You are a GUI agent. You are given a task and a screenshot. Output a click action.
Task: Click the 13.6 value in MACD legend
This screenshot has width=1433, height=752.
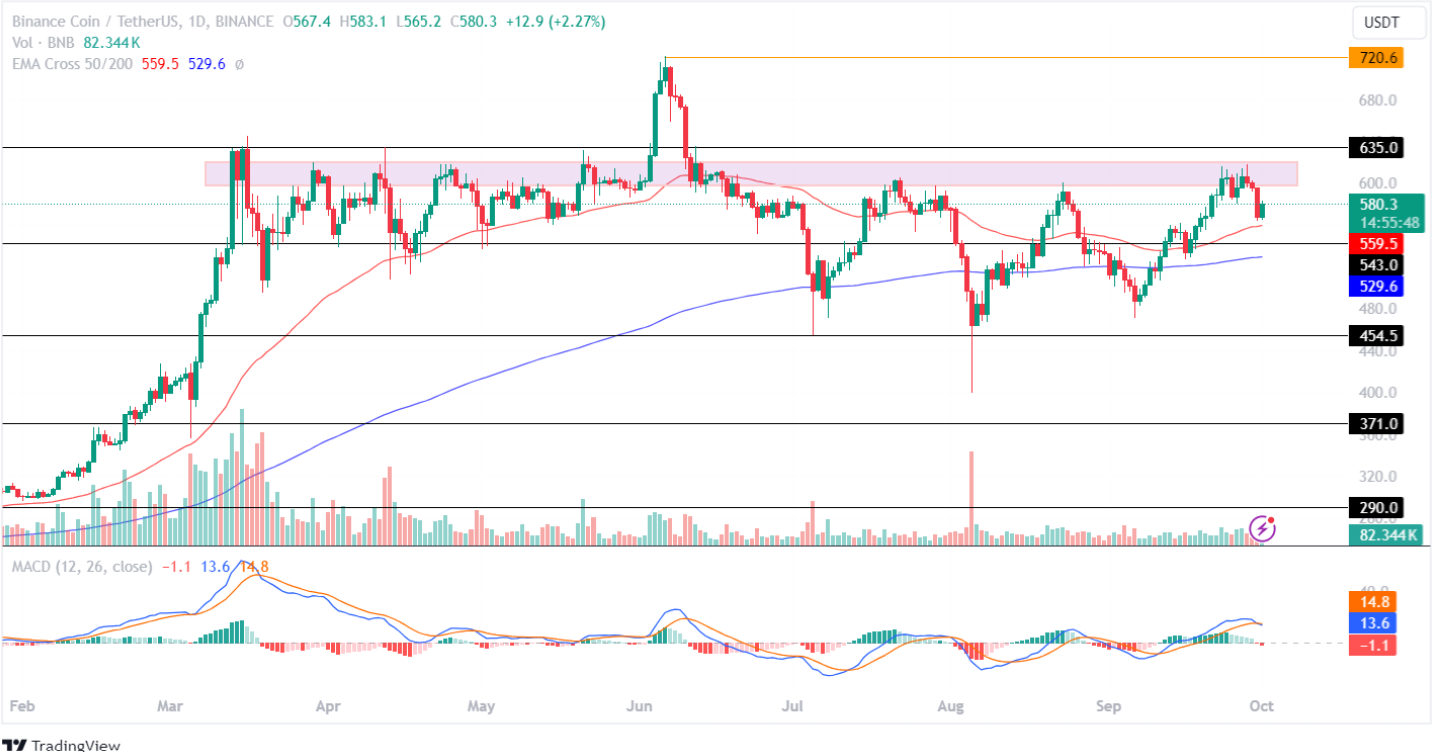click(x=215, y=566)
